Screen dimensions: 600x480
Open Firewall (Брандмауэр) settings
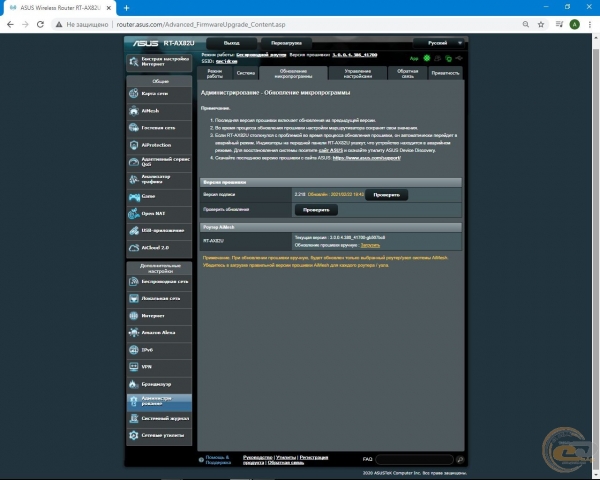[159, 384]
